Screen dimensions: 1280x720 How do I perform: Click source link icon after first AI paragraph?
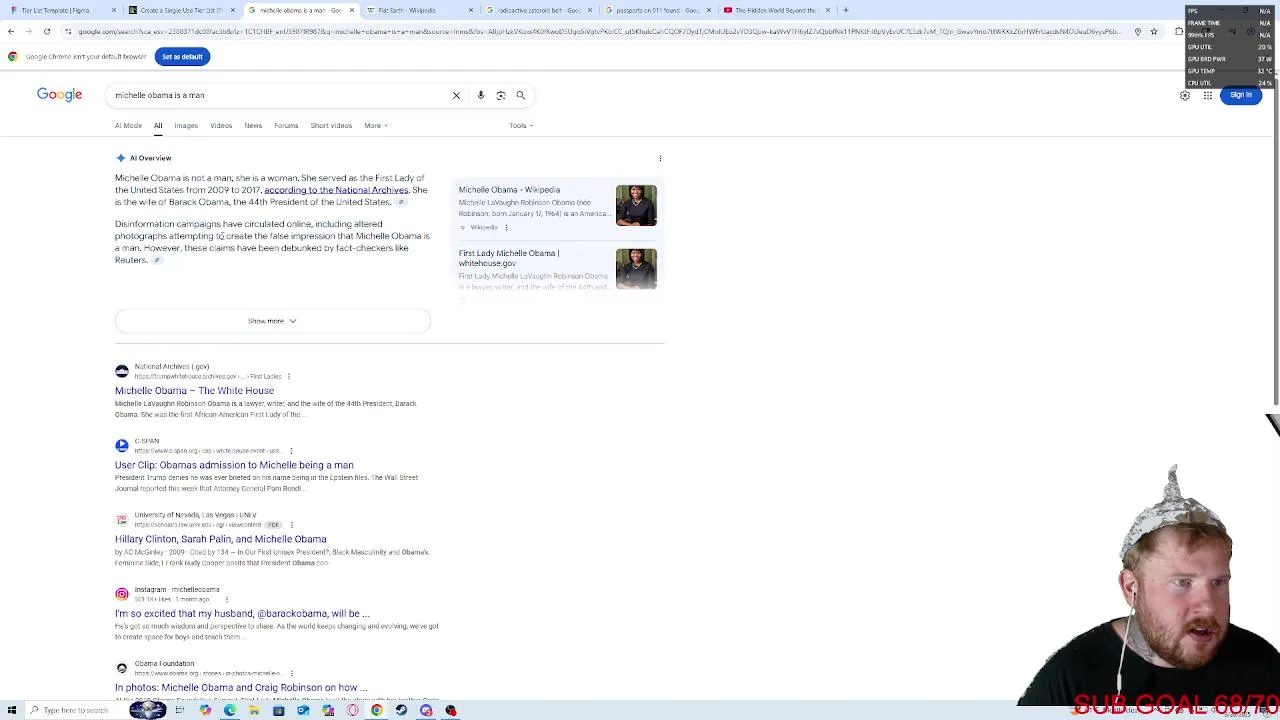coord(401,202)
